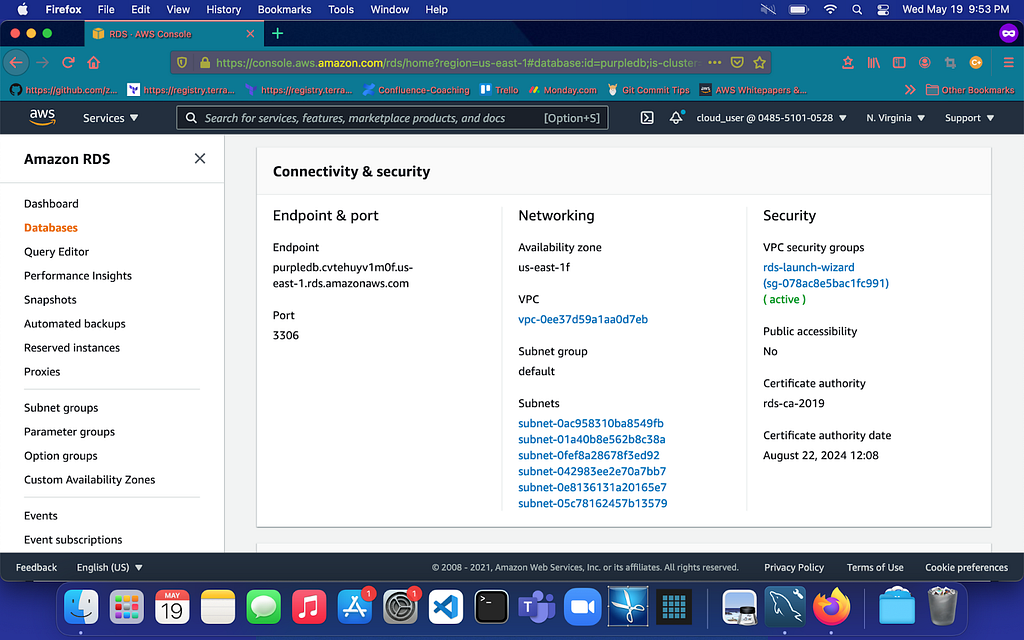The height and width of the screenshot is (640, 1024).
Task: Open the History menu
Action: (223, 10)
